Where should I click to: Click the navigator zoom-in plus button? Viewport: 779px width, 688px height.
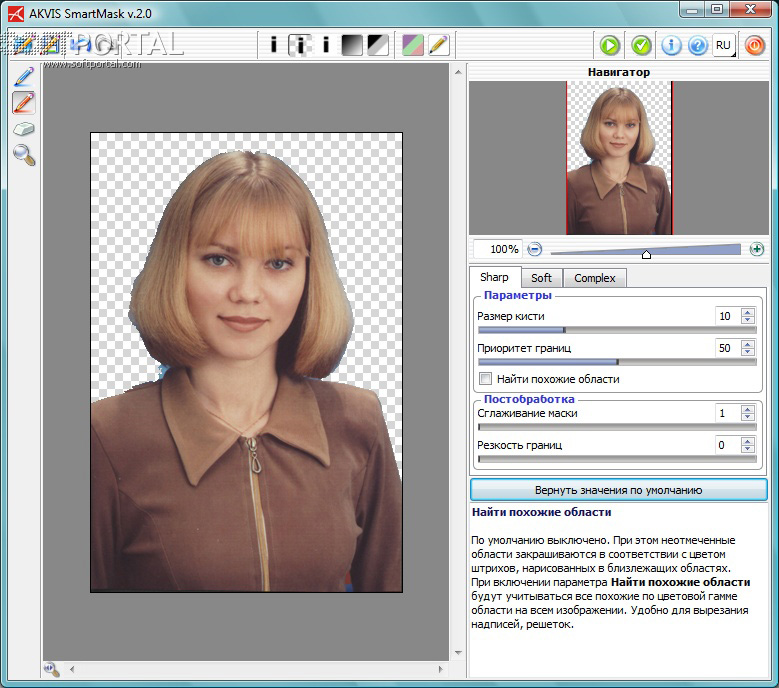(x=757, y=249)
